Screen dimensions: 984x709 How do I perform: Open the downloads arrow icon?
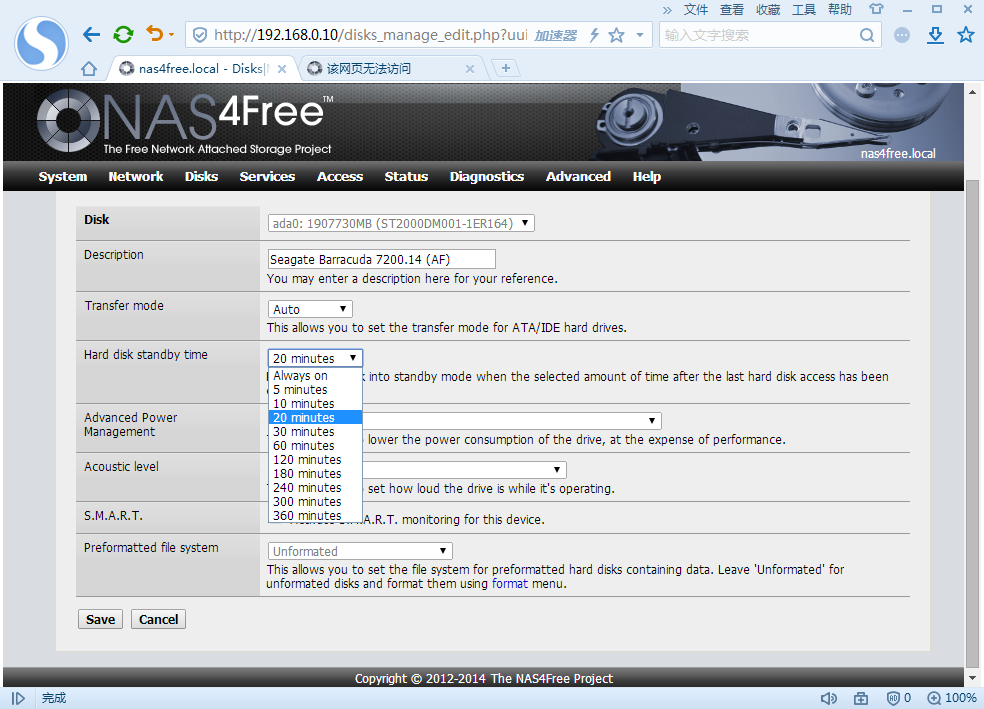(x=935, y=35)
